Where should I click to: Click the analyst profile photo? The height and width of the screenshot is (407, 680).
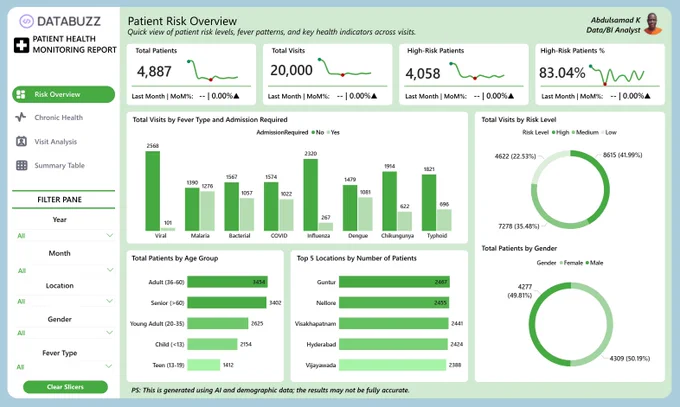tap(653, 24)
